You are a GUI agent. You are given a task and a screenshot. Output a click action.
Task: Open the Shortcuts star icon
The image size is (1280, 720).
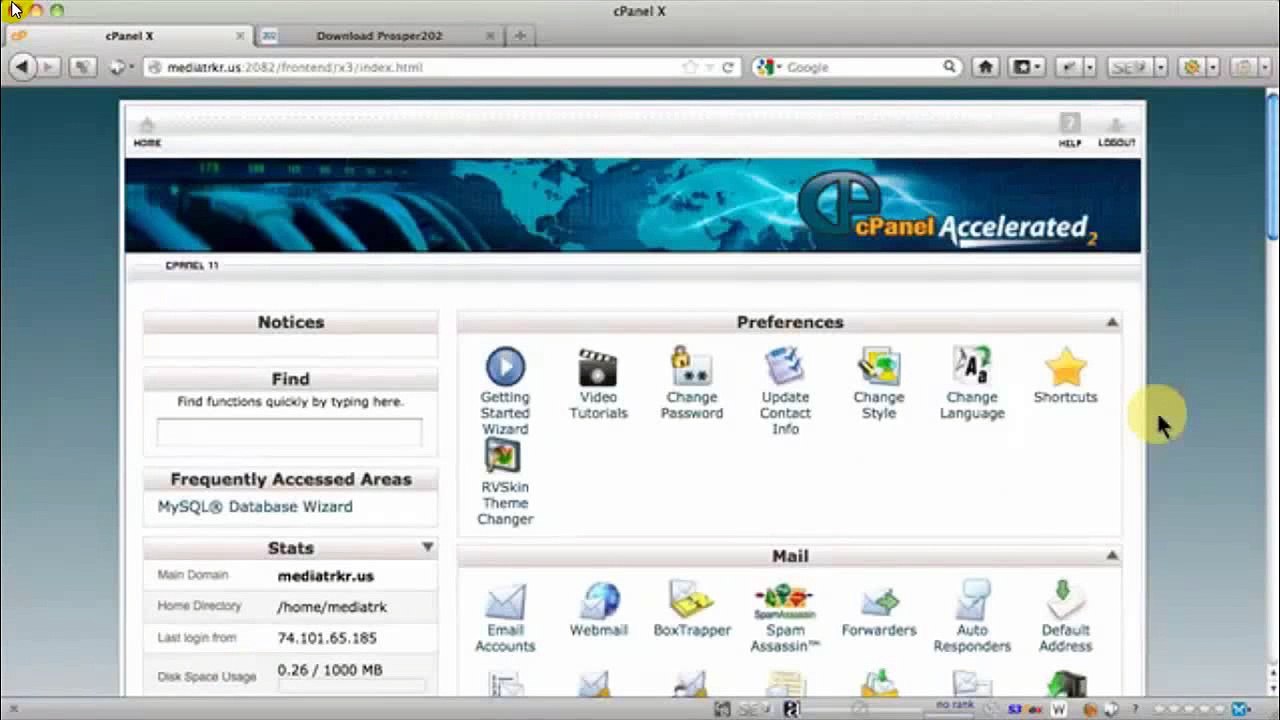tap(1065, 375)
